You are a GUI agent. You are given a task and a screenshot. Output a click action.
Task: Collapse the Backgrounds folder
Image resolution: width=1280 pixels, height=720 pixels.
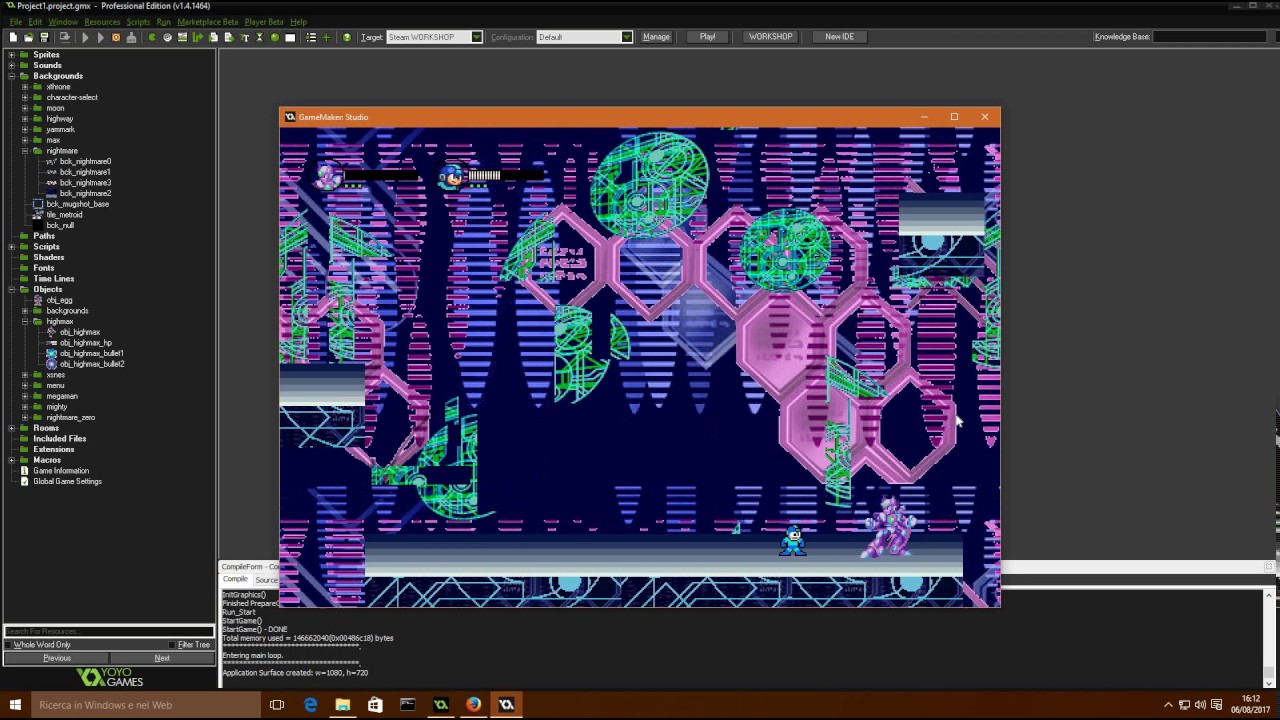pyautogui.click(x=12, y=76)
